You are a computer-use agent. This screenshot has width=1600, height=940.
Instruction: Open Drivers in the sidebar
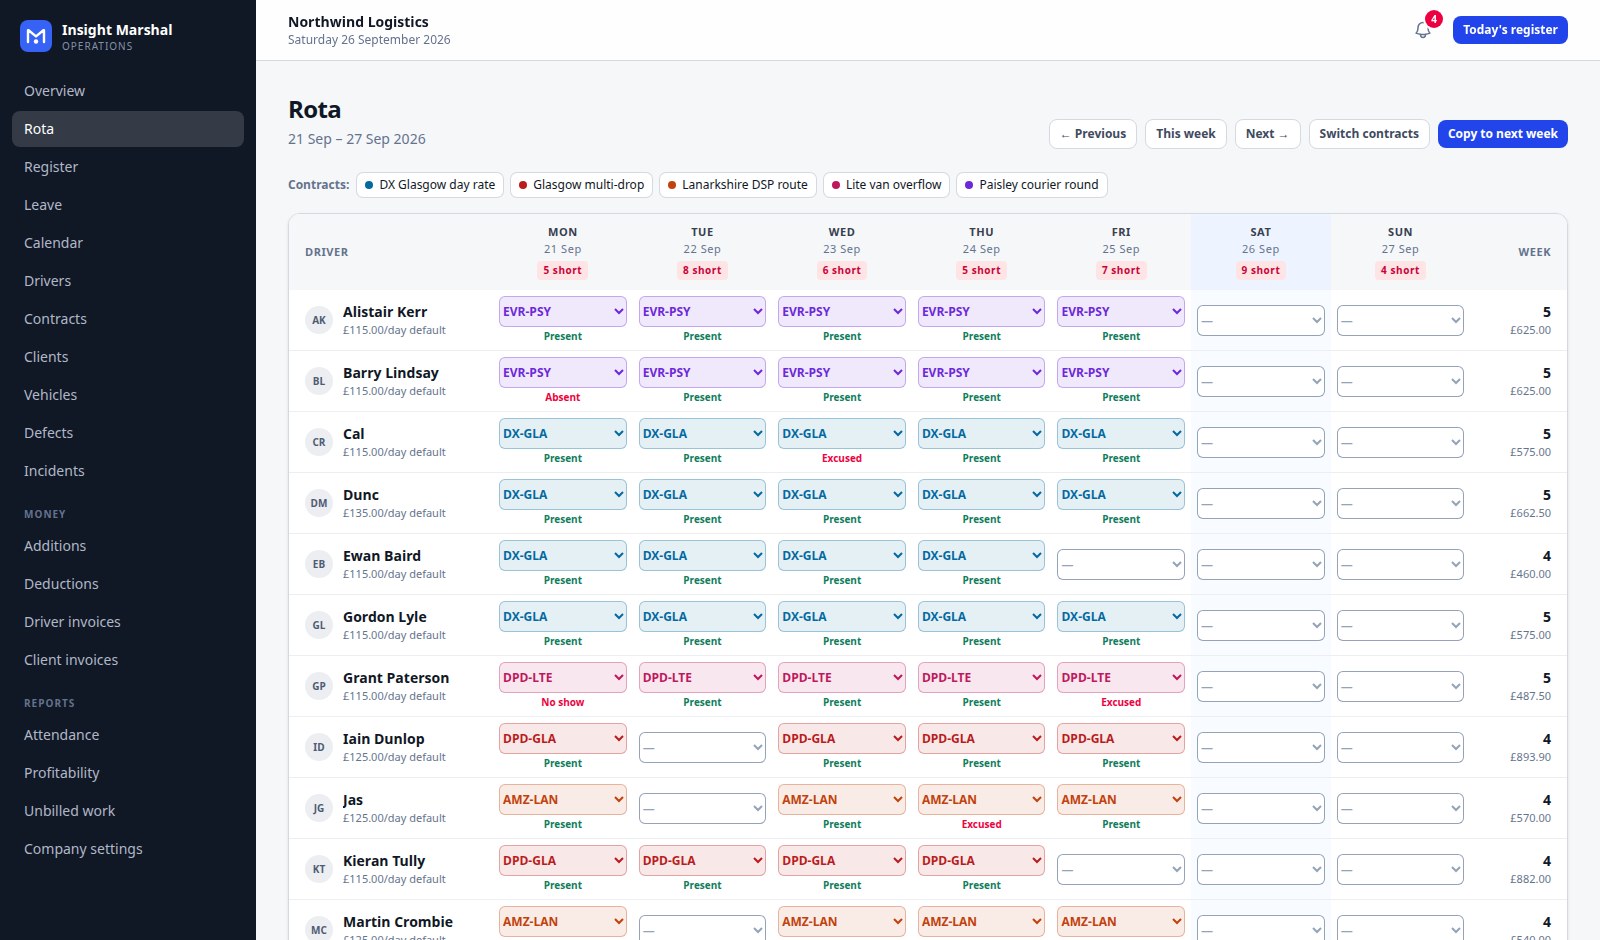pos(128,281)
